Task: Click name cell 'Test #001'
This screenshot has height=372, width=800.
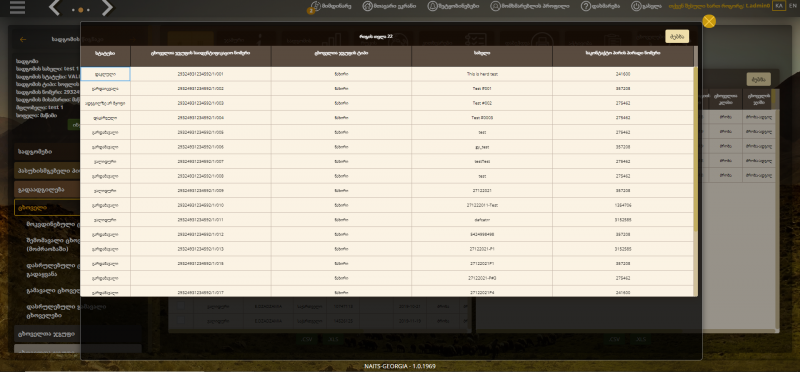Action: pyautogui.click(x=482, y=88)
